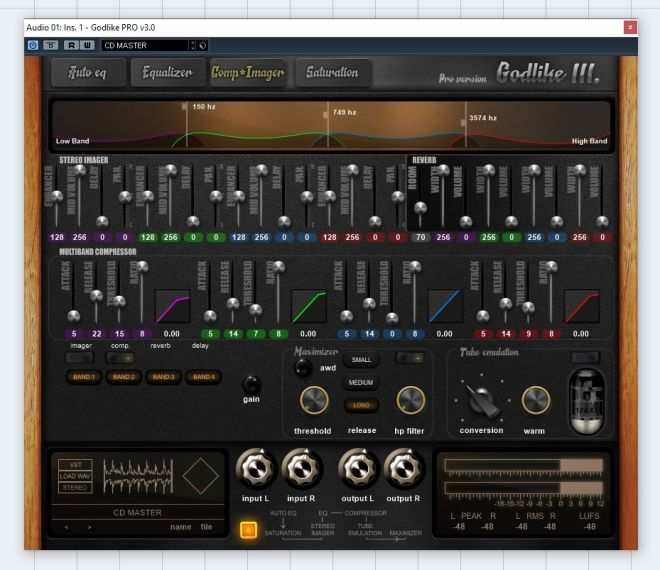Screen dimensions: 660x570
Task: Go to next preset with right arrow
Action: pyautogui.click(x=89, y=527)
